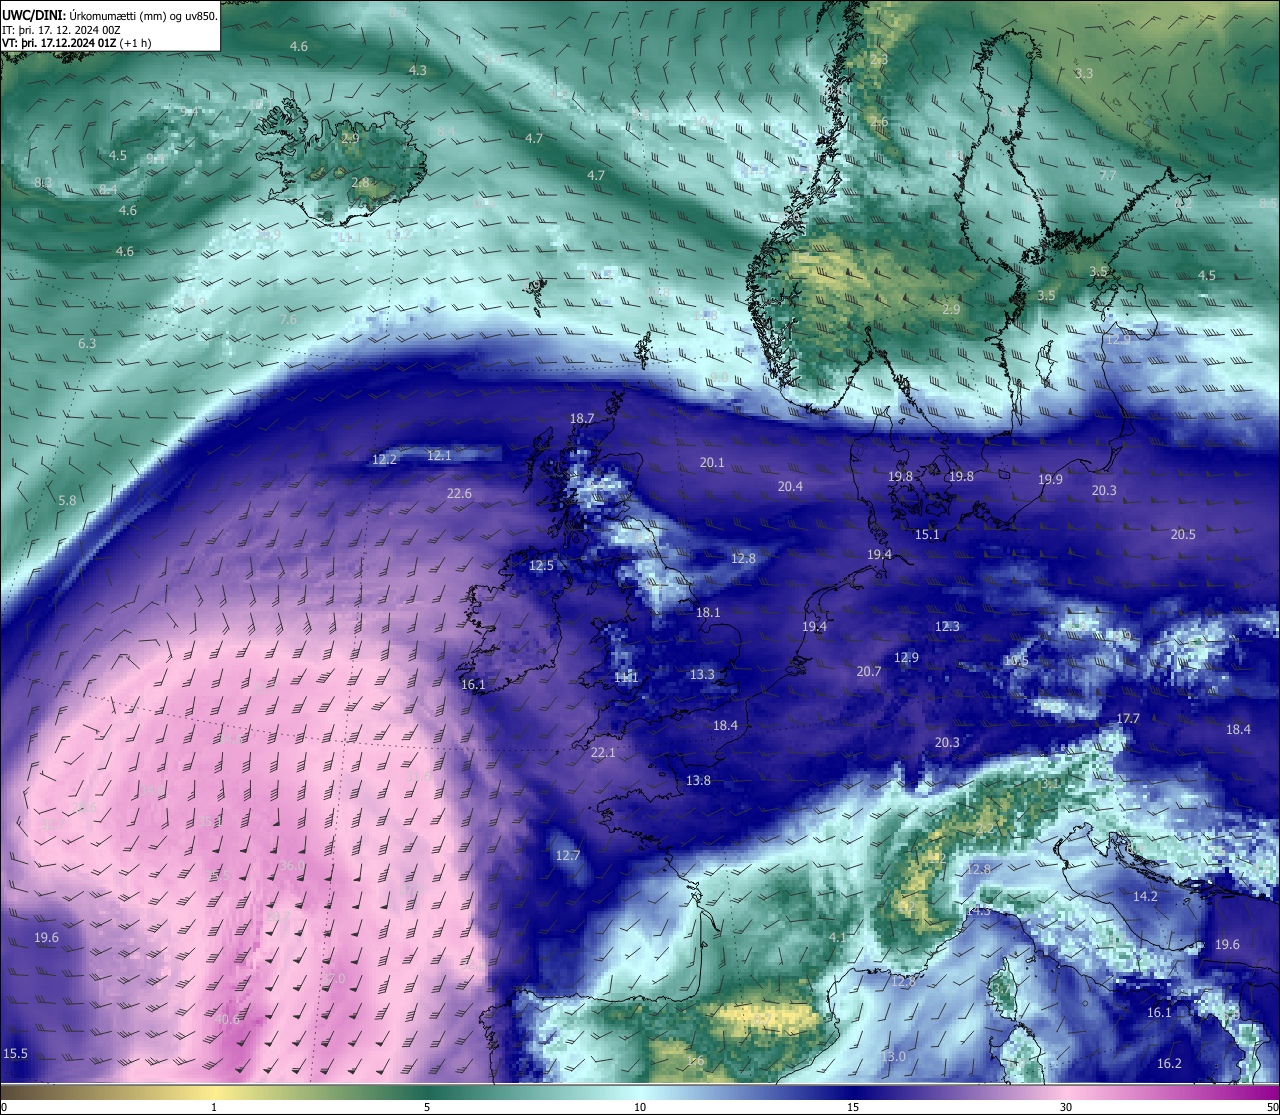The height and width of the screenshot is (1115, 1280).
Task: Click the 17.7 value label
Action: 1128,719
